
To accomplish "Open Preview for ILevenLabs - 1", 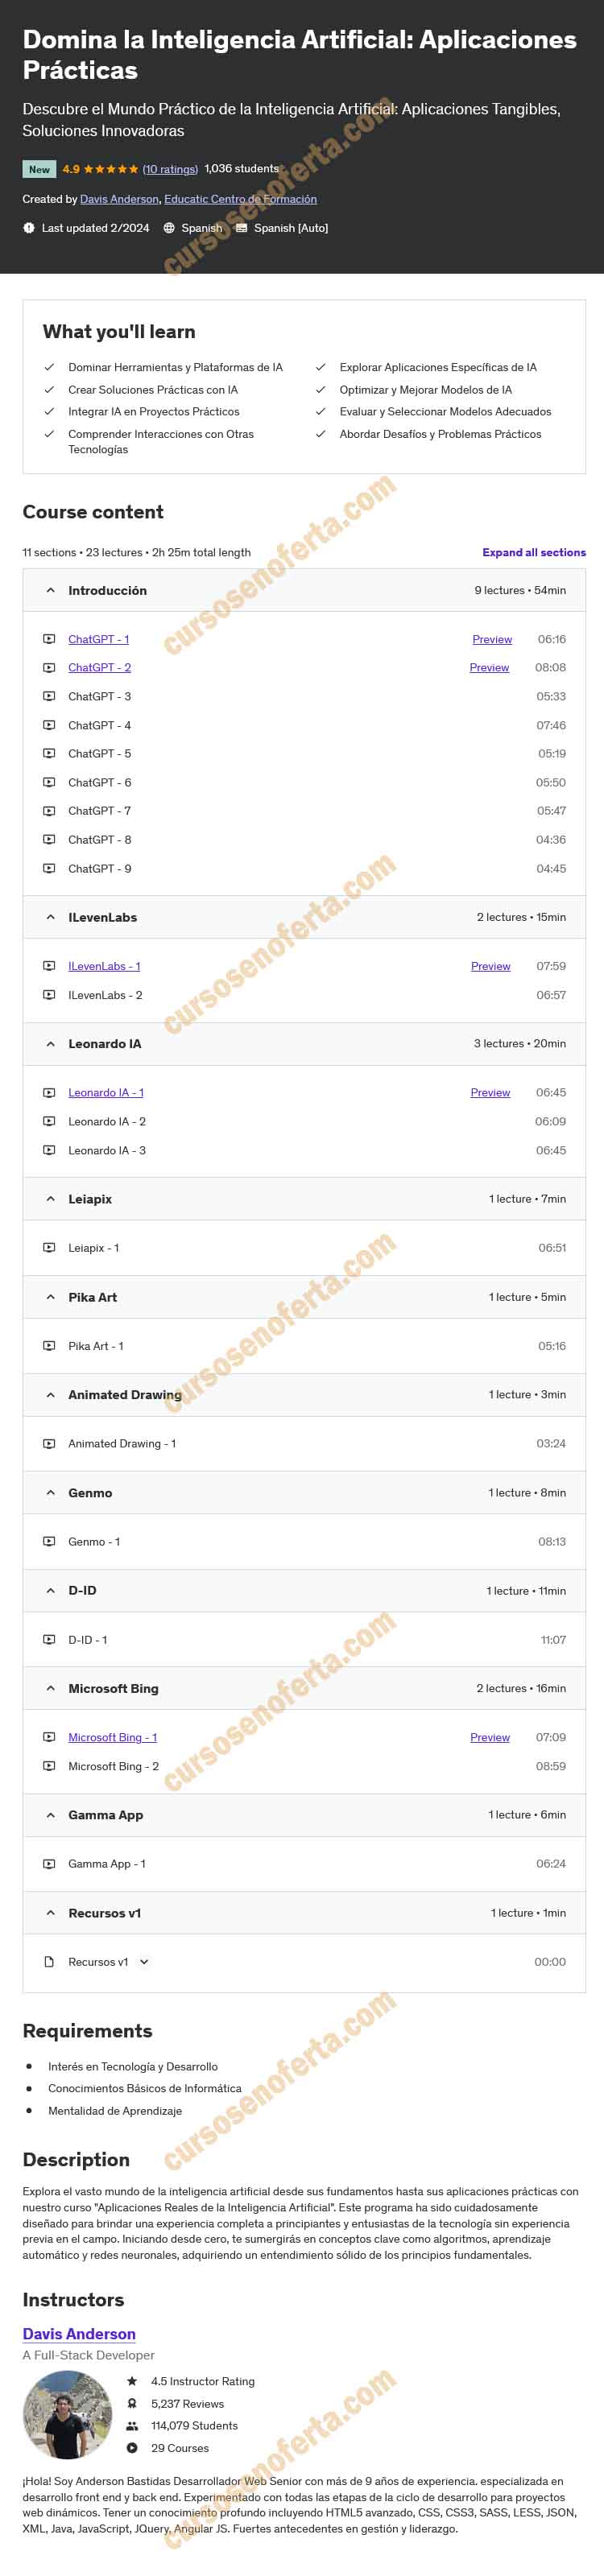I will click(x=491, y=967).
